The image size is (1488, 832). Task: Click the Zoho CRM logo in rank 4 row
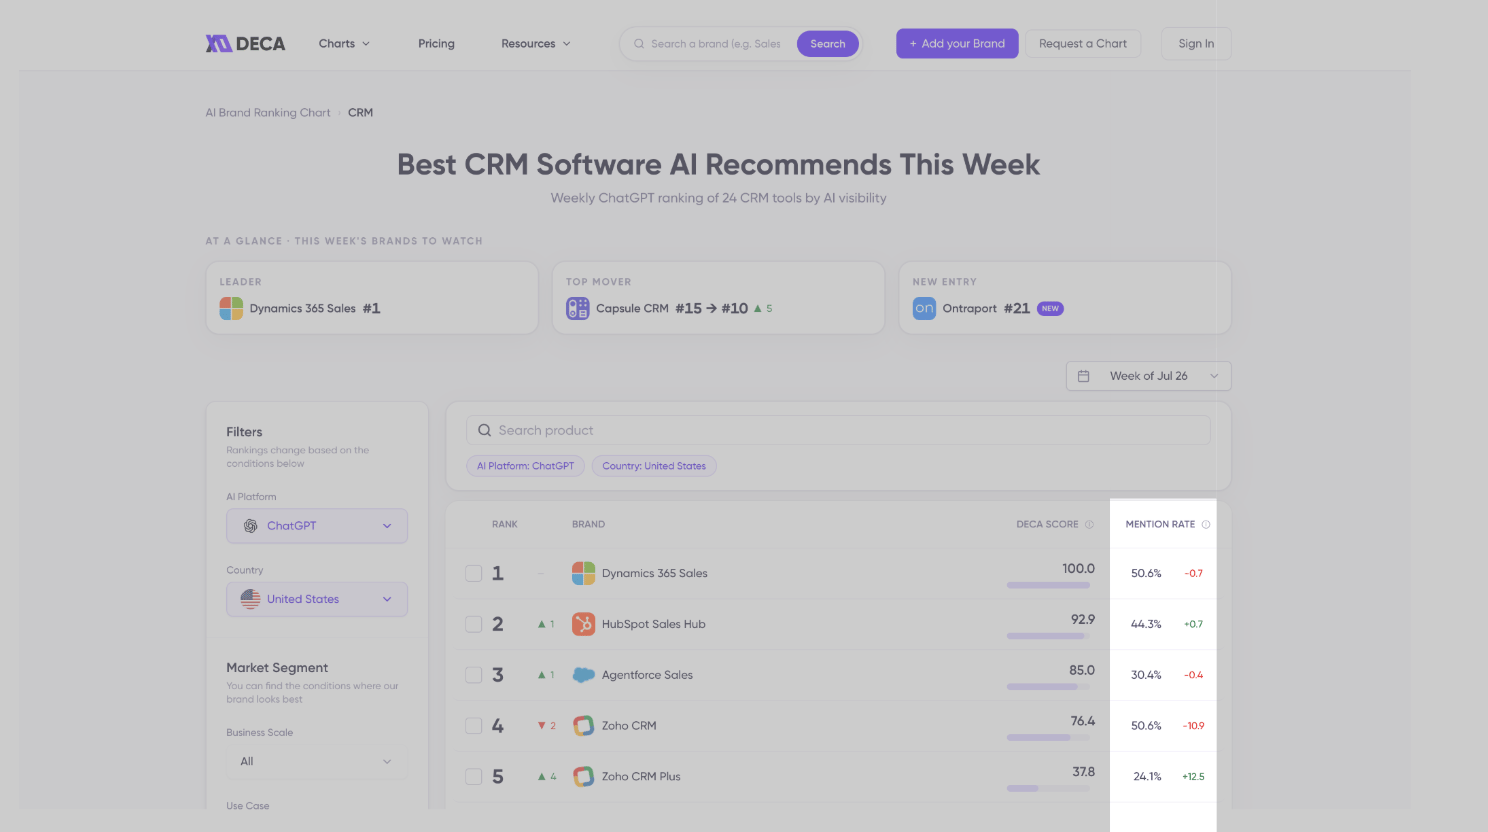[583, 726]
